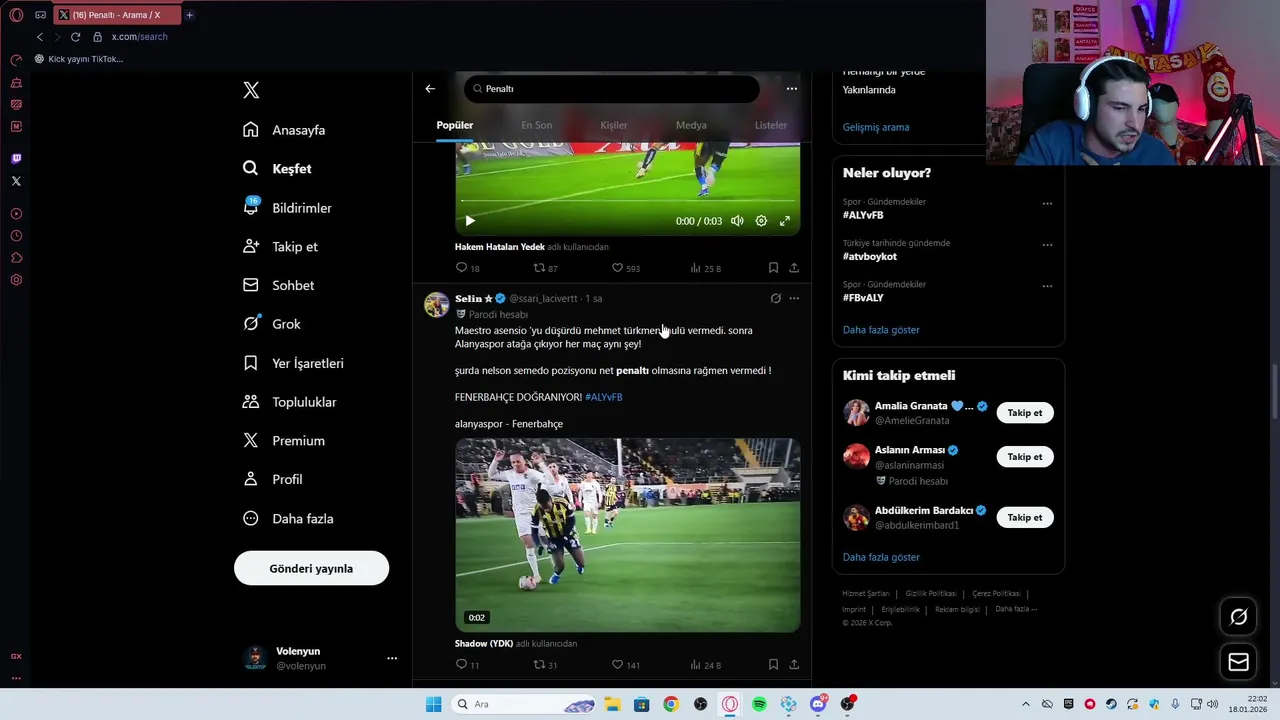The image size is (1280, 720).
Task: Bookmark Selin's post
Action: (x=773, y=665)
